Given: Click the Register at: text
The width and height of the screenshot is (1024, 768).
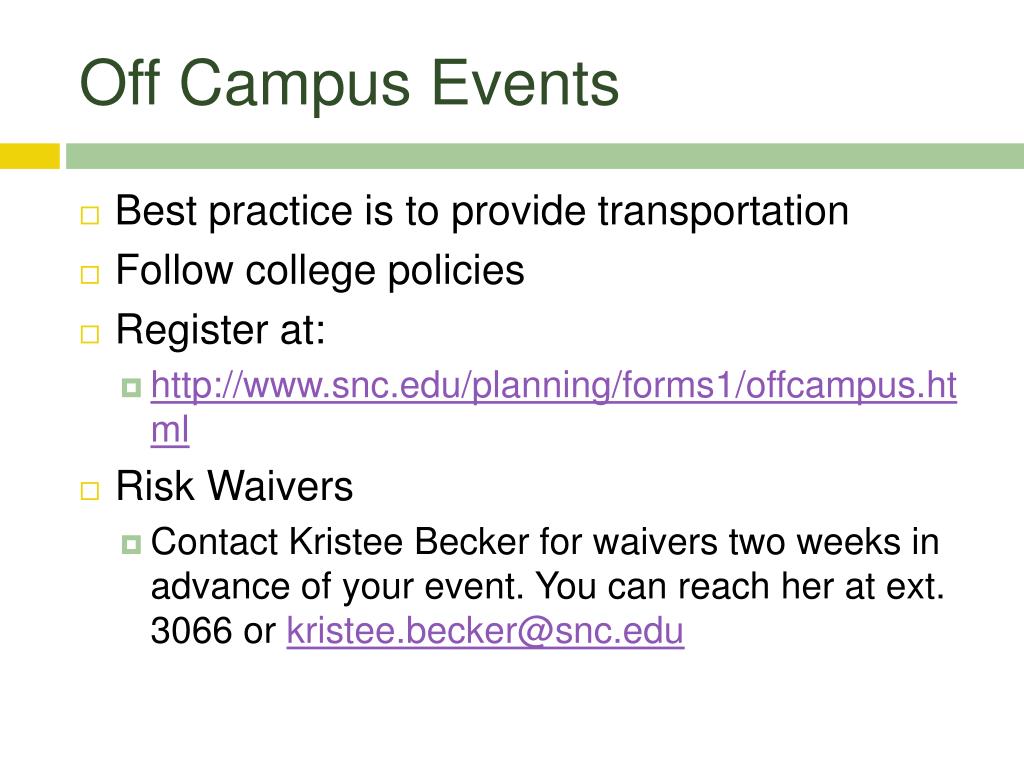Looking at the screenshot, I should pyautogui.click(x=220, y=330).
